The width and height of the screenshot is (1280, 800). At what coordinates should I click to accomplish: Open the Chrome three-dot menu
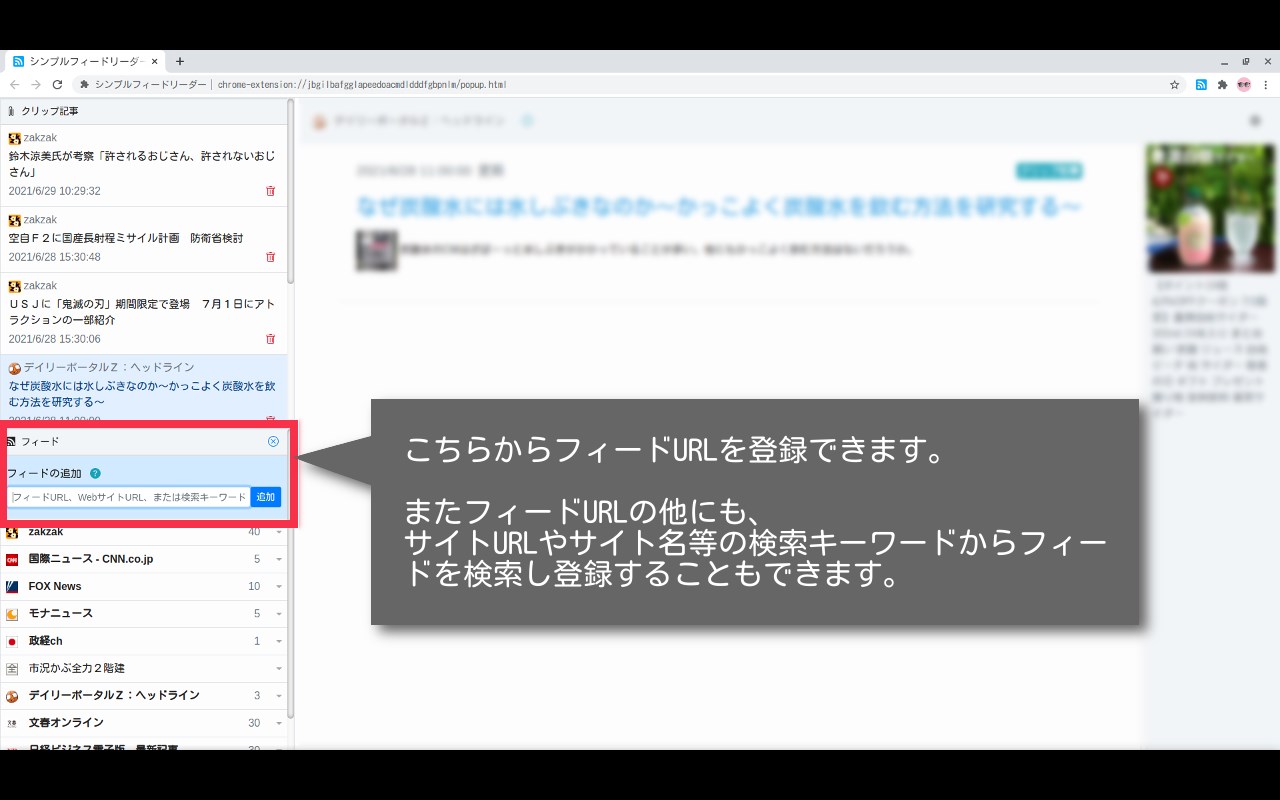[1266, 85]
